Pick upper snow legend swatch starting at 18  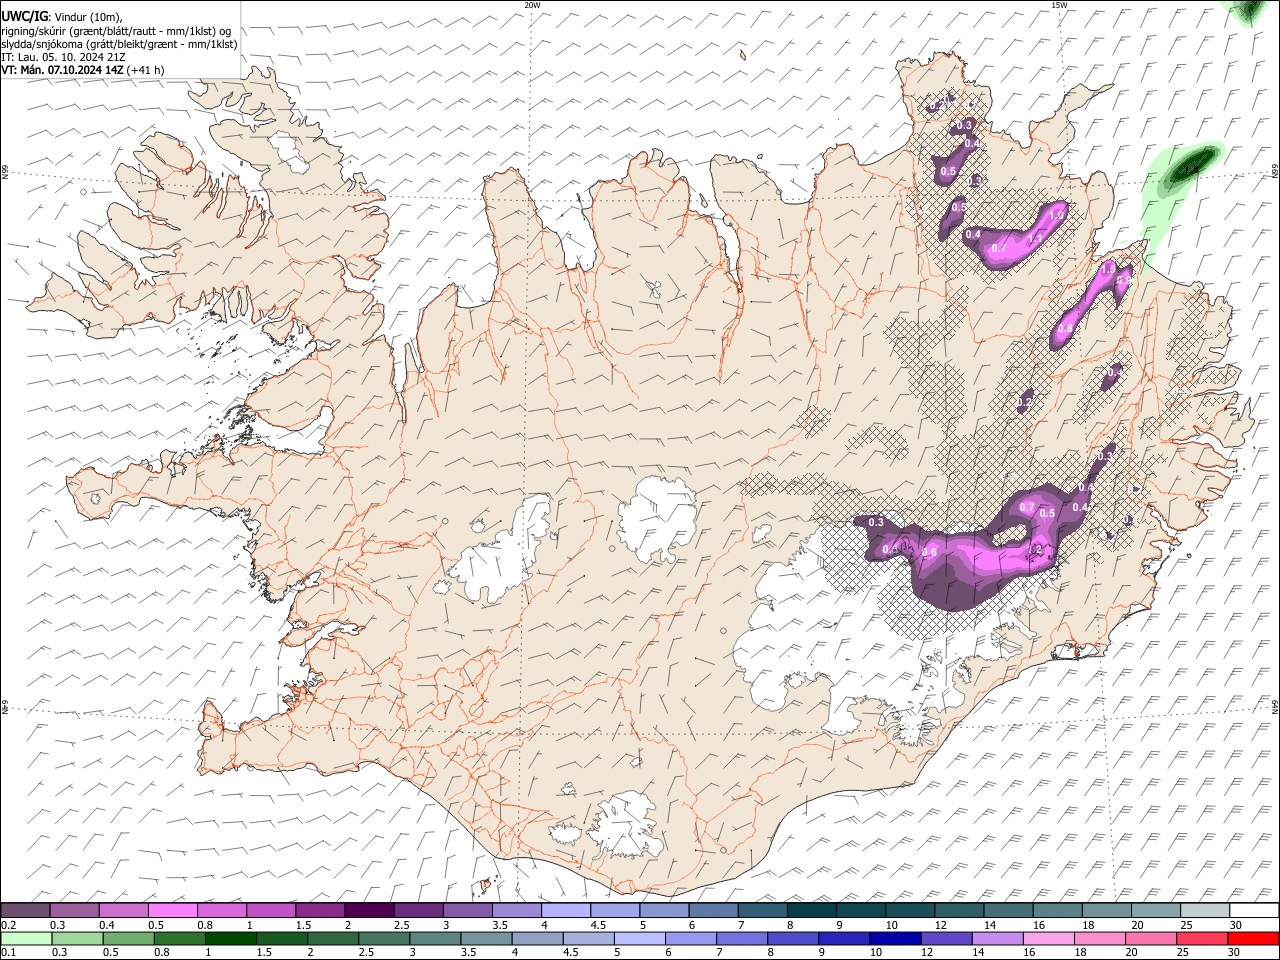[x=1107, y=910]
